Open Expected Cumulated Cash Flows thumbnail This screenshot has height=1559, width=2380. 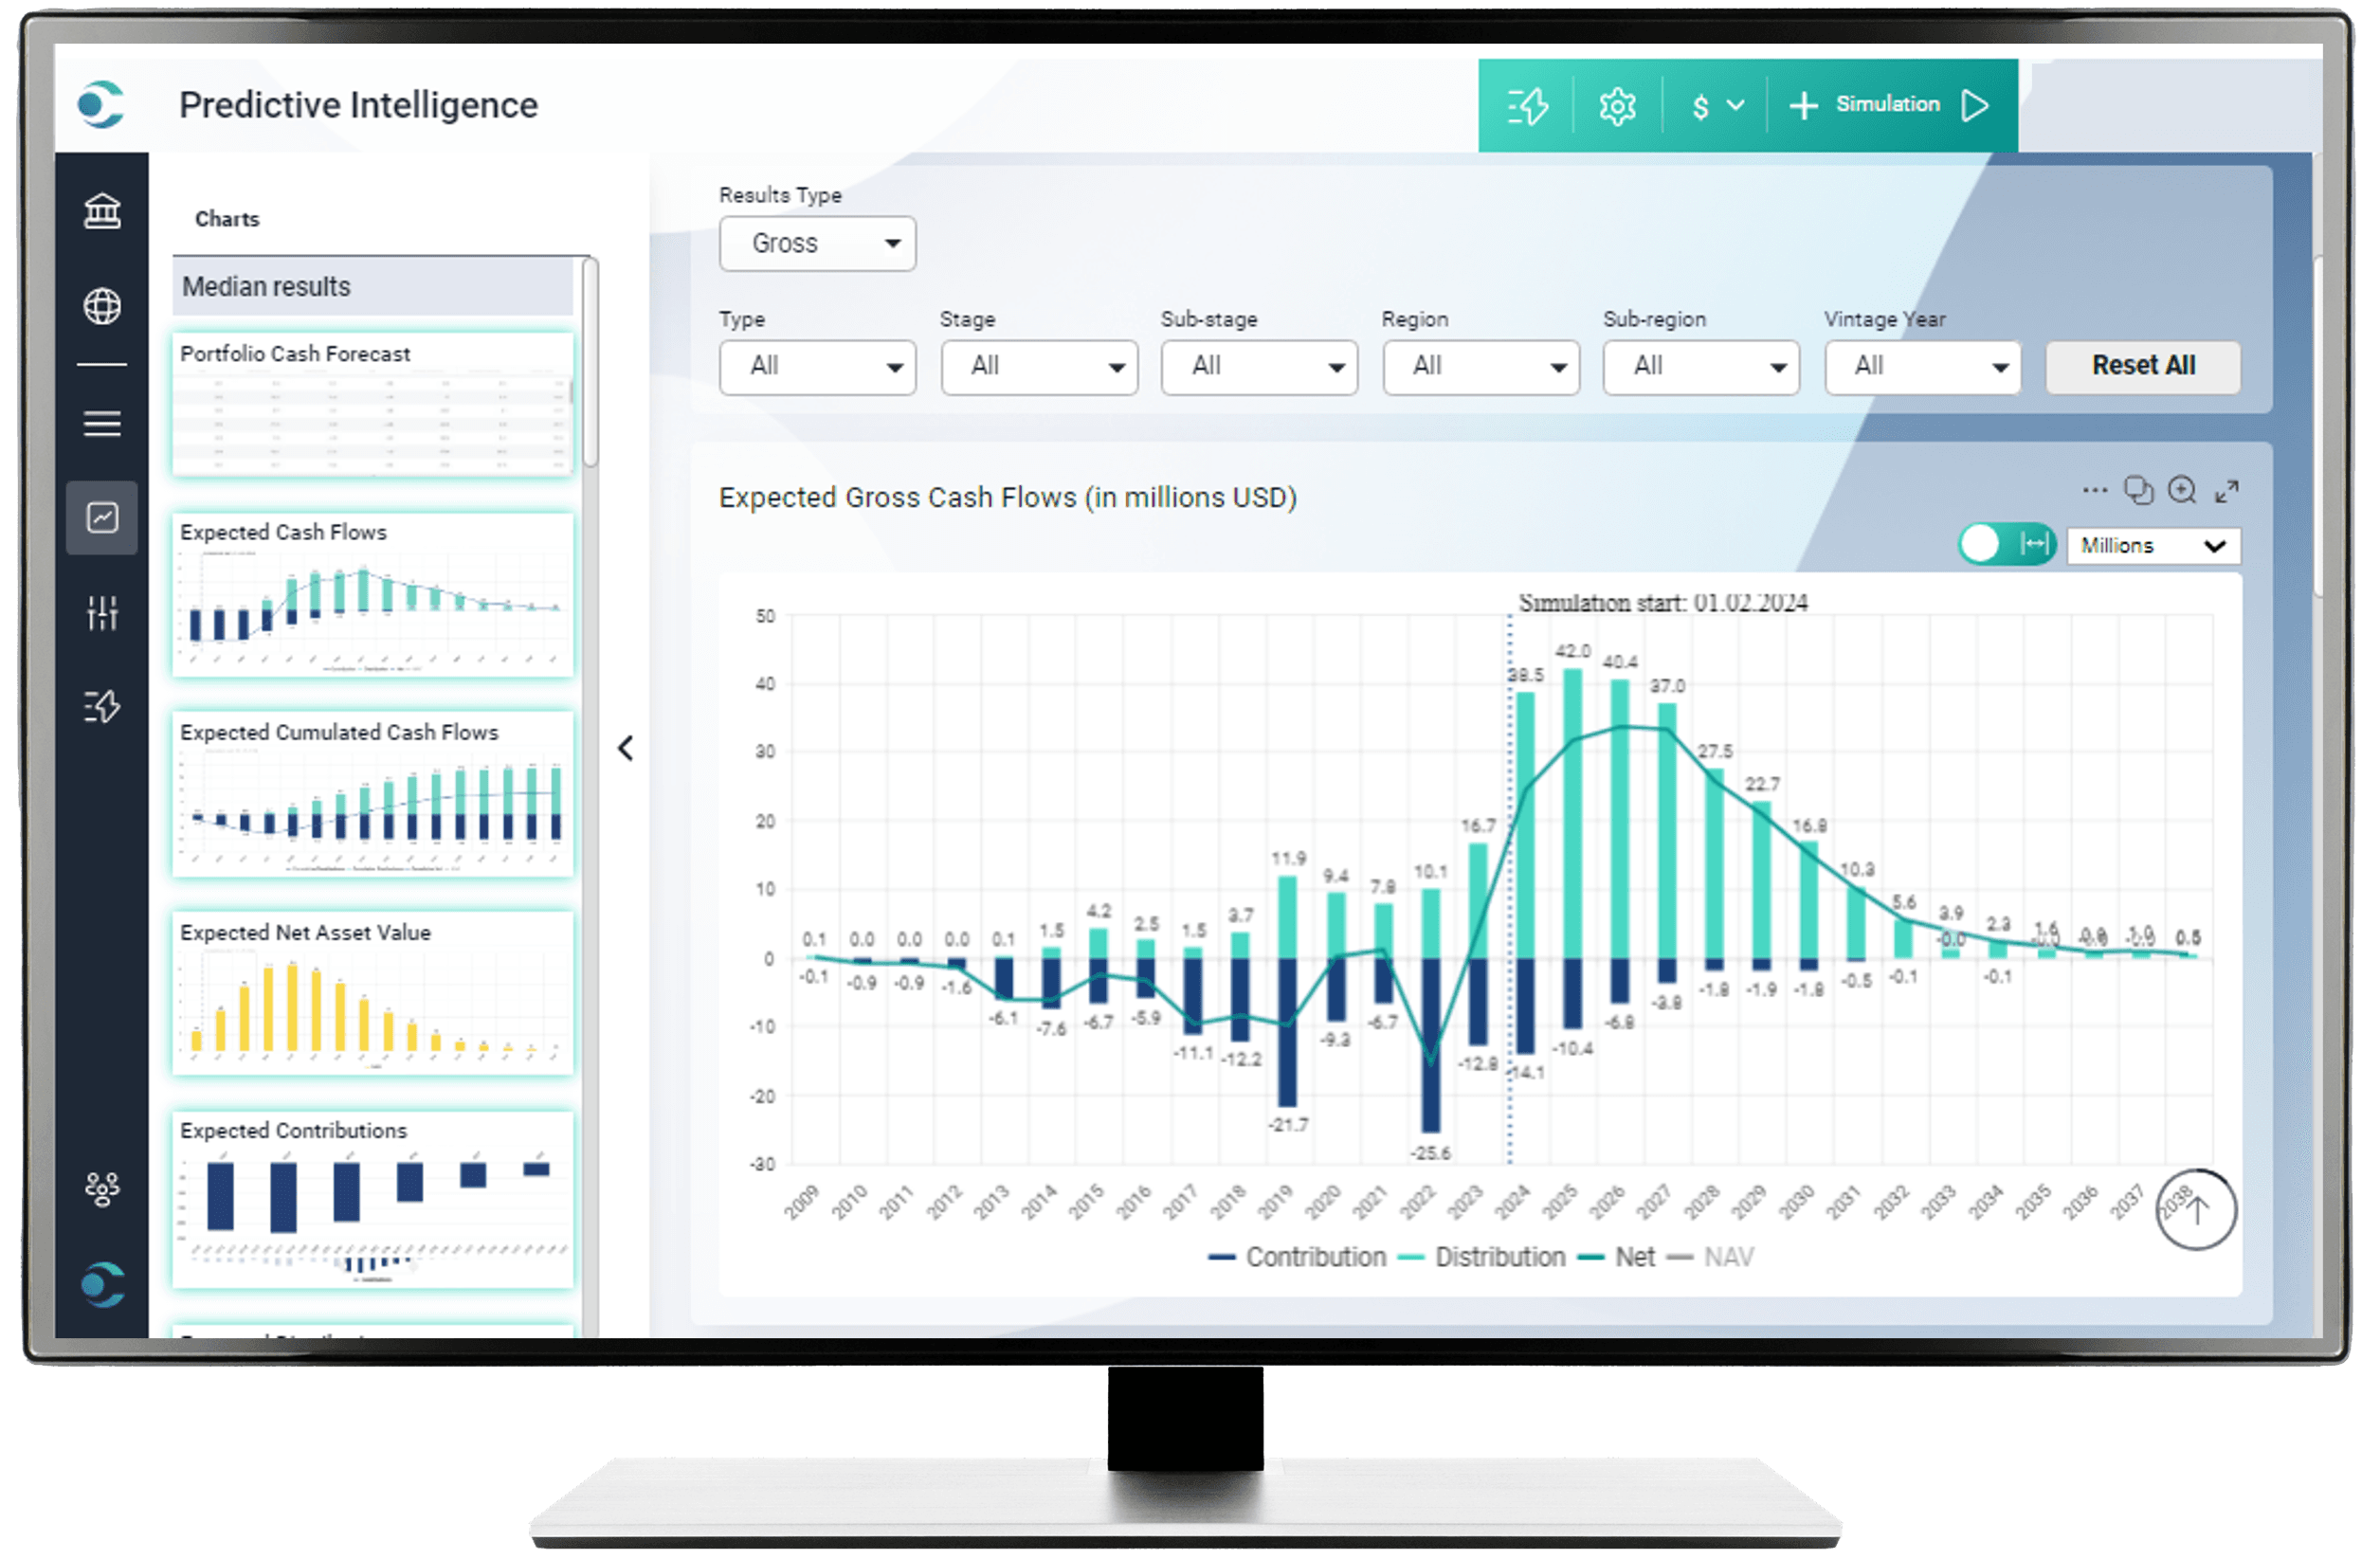pos(374,794)
